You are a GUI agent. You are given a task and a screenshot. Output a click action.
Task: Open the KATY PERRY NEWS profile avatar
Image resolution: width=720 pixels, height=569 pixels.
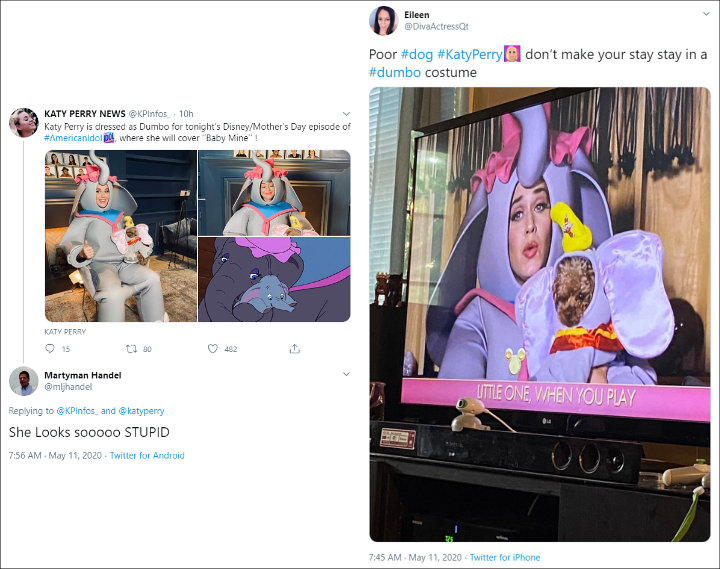(23, 123)
